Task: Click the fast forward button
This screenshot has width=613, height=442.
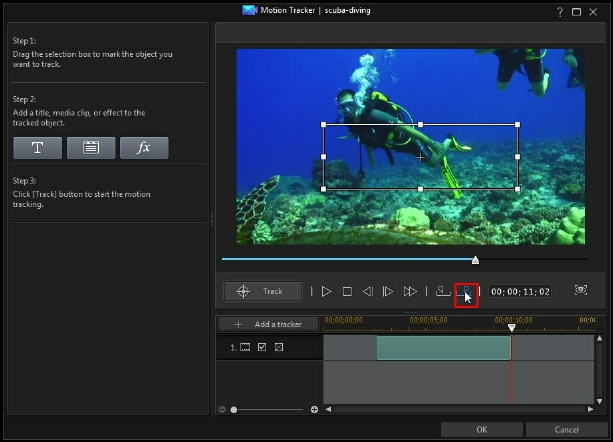Action: point(410,292)
